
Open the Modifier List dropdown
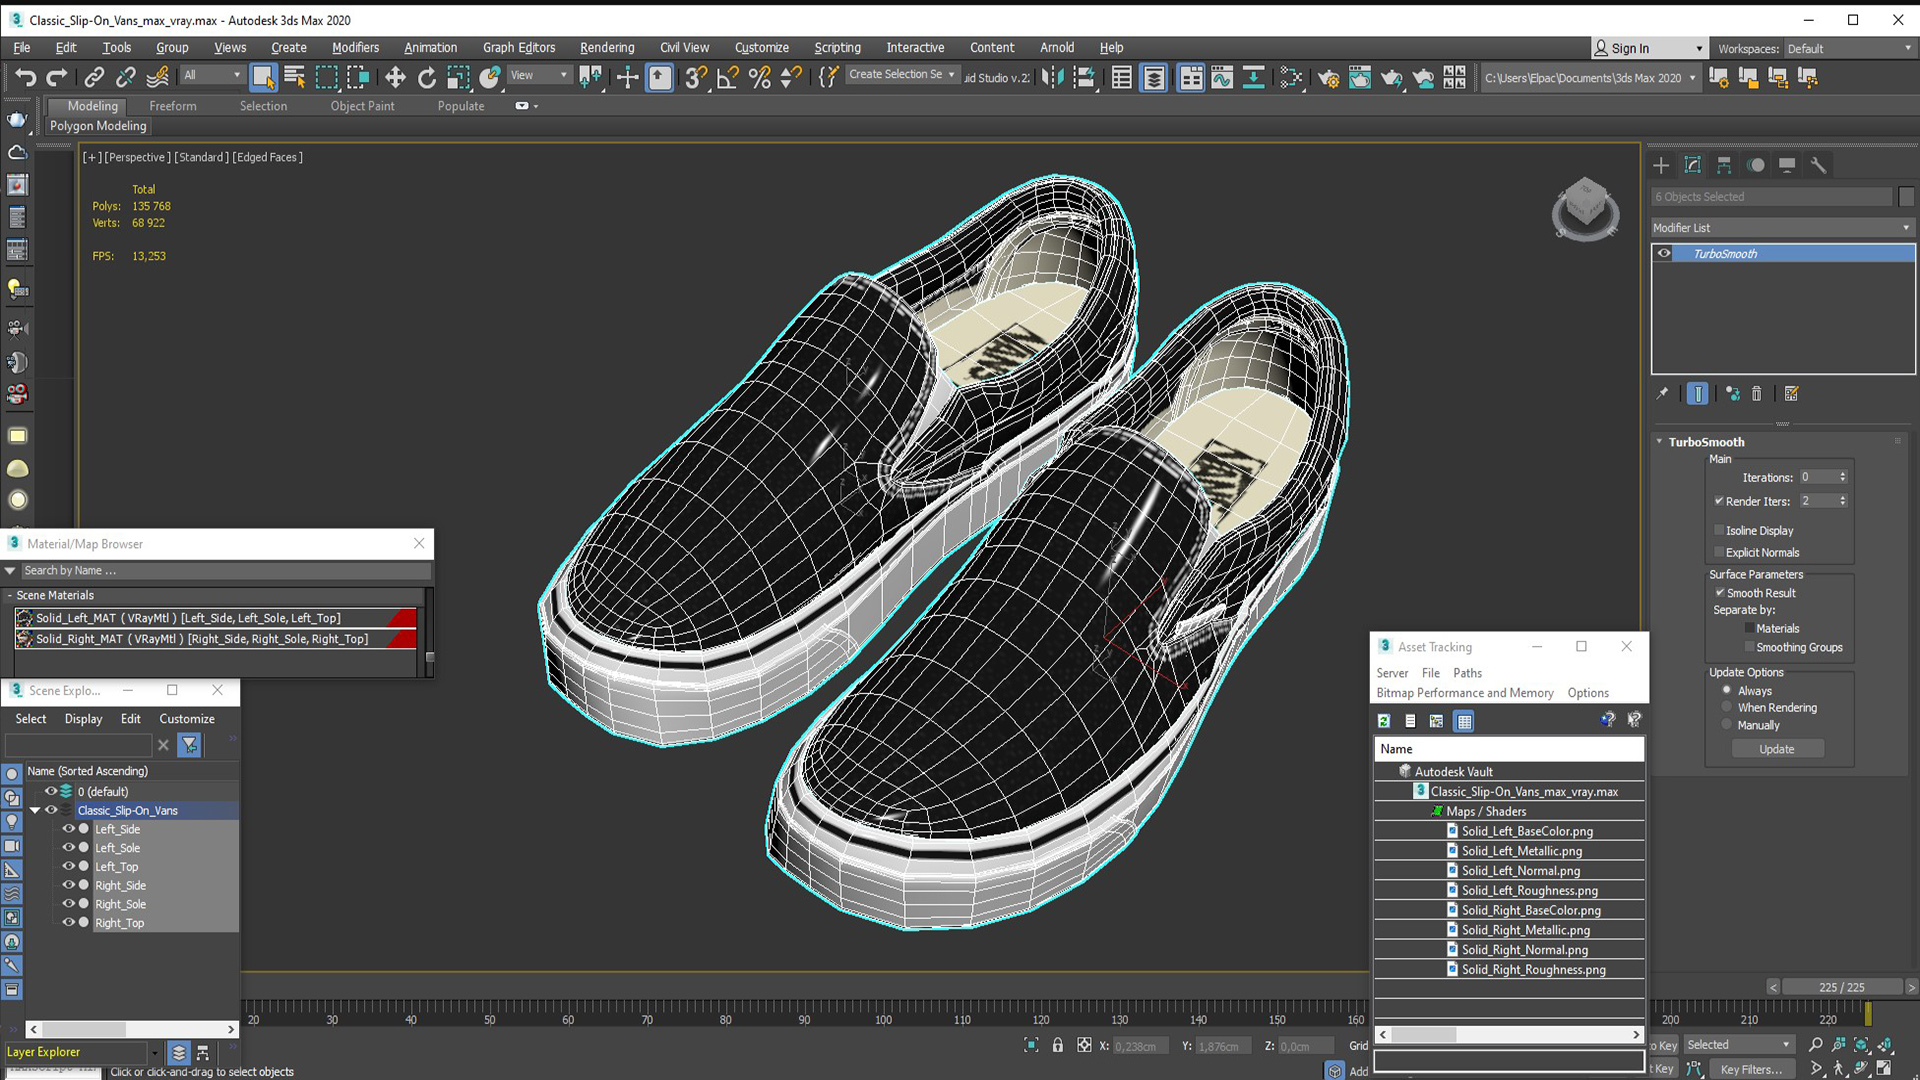pos(1781,228)
